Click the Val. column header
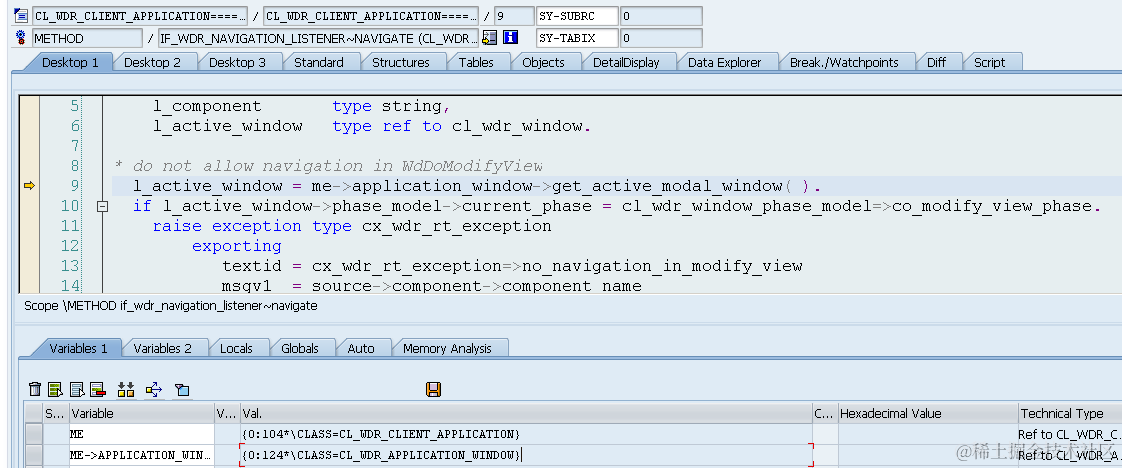 point(526,414)
